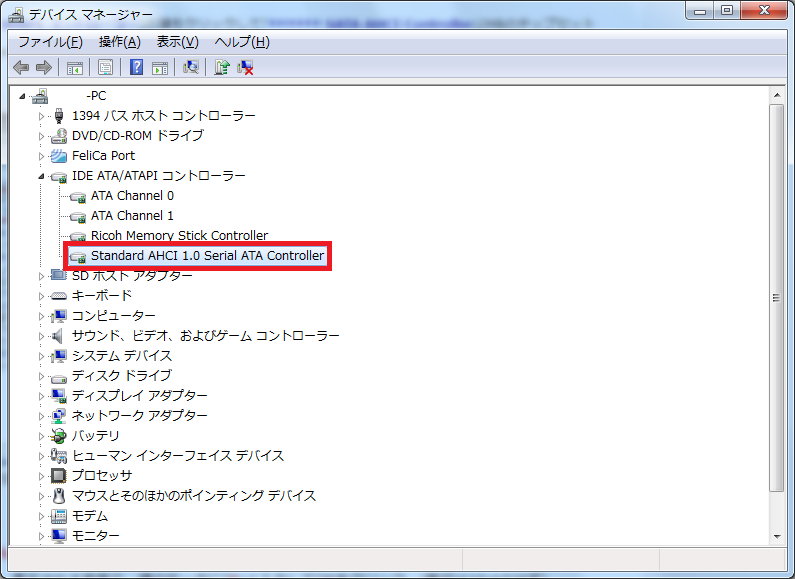Screen dimensions: 795x579
Task: Expand the 1394 バス ホスト コントローラー node
Action: 42,116
